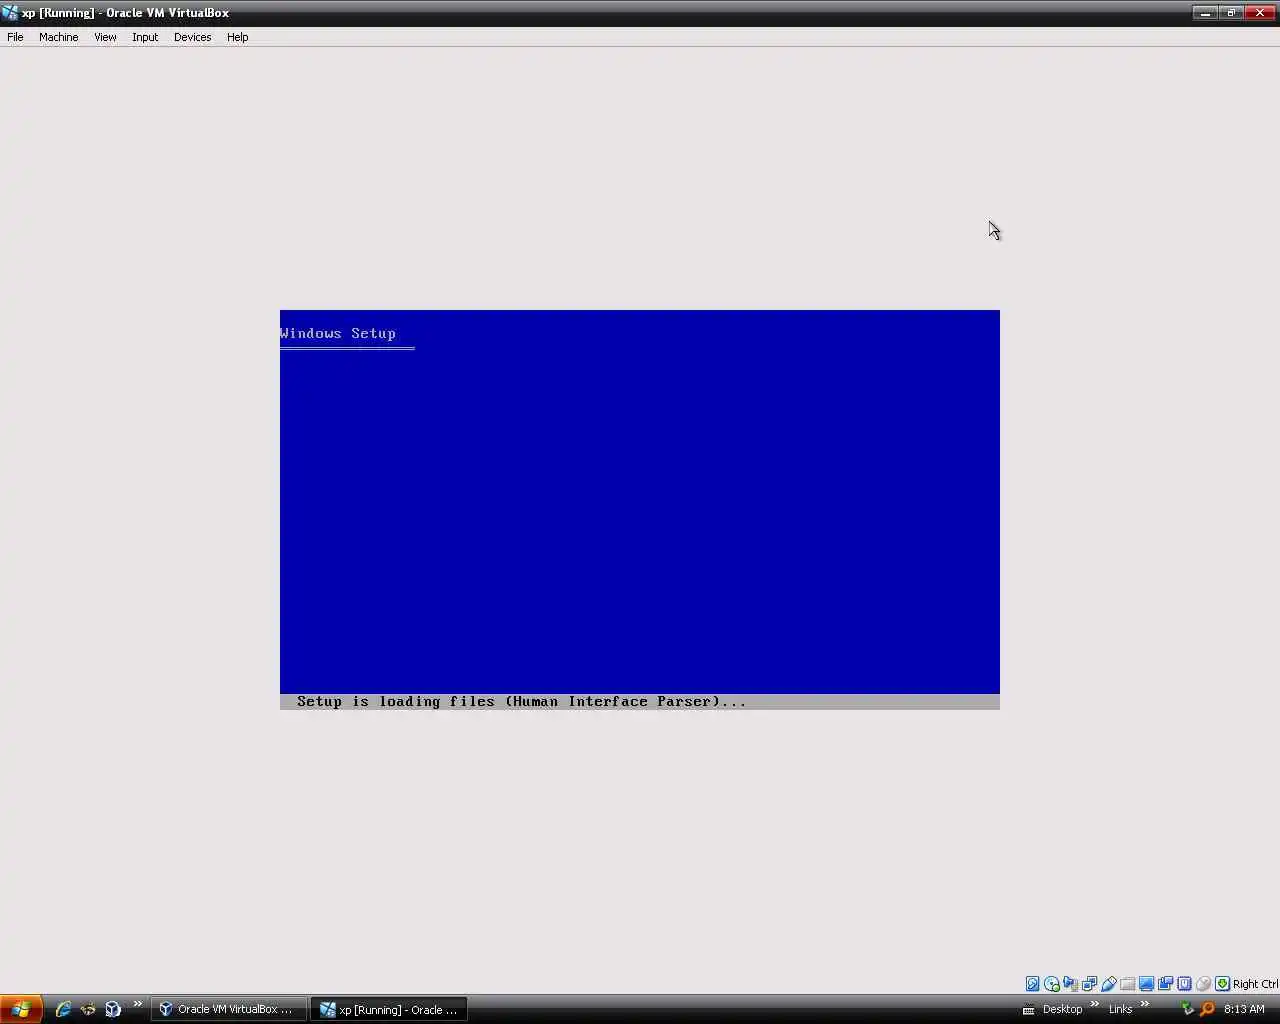The image size is (1280, 1024).
Task: Expand the Links toolbar chevron
Action: coord(1145,1005)
